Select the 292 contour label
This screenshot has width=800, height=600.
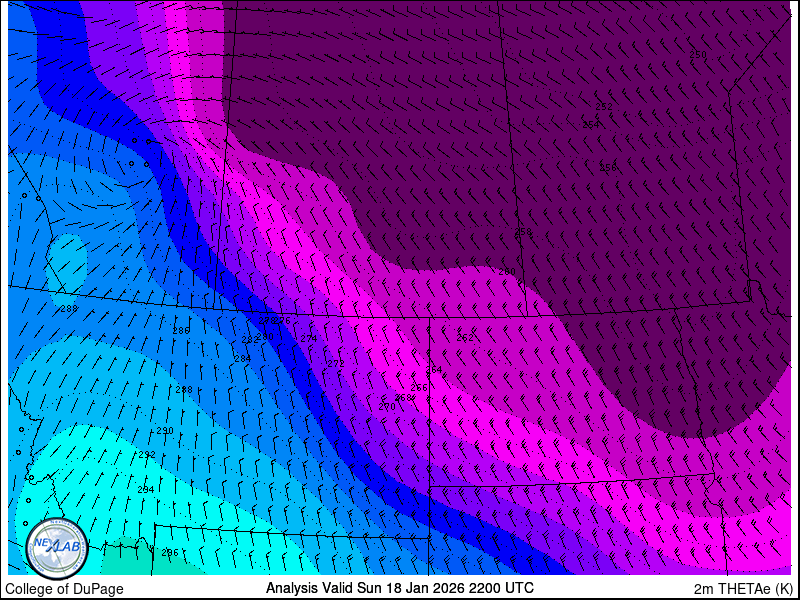pos(147,455)
